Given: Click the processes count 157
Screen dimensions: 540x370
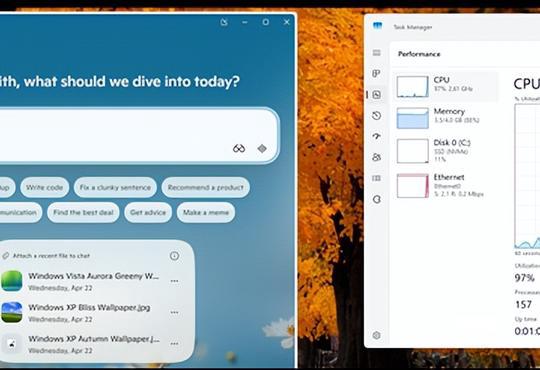Looking at the screenshot, I should click(x=523, y=305).
